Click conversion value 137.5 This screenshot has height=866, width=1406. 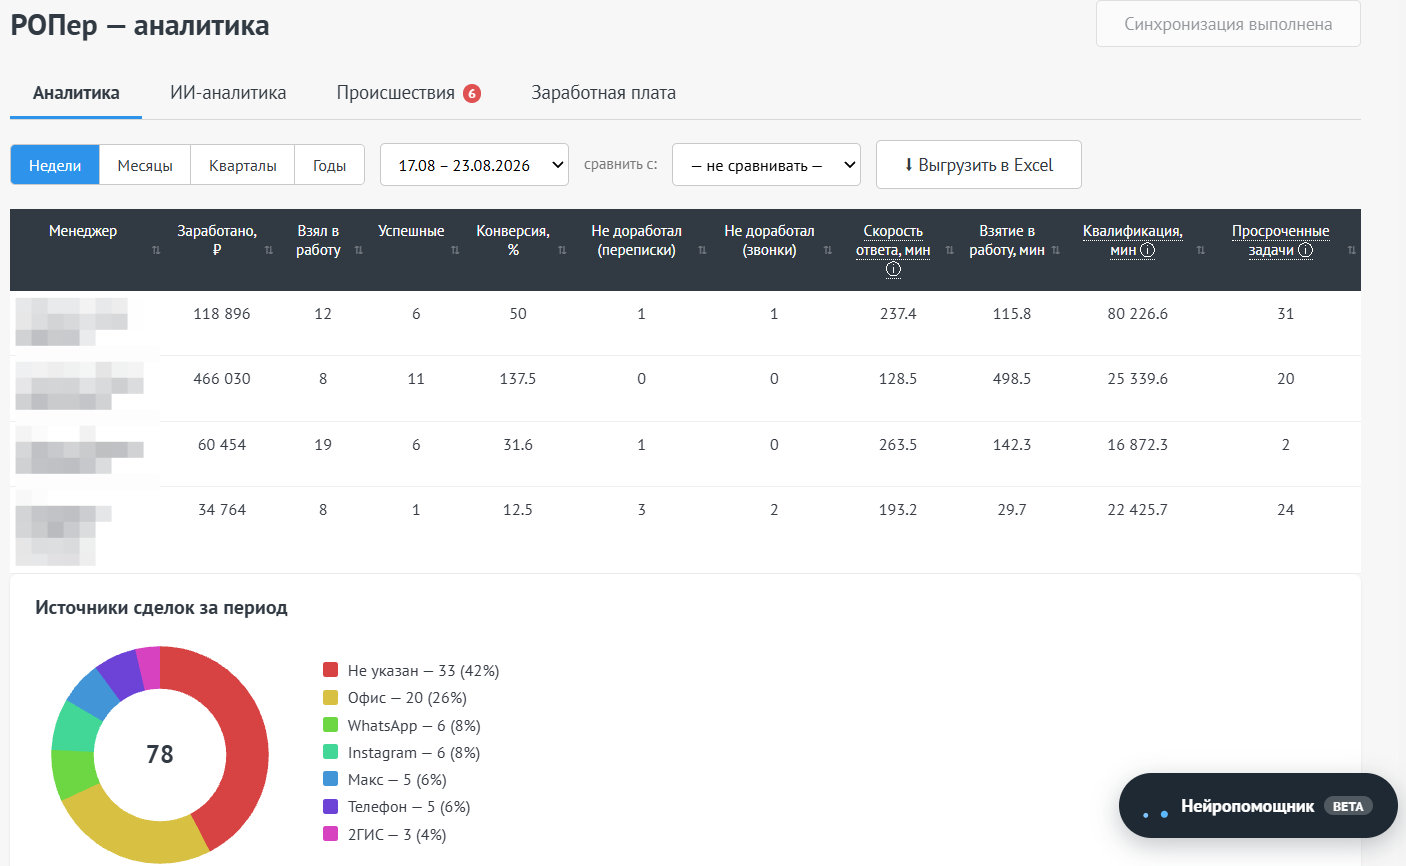(518, 379)
